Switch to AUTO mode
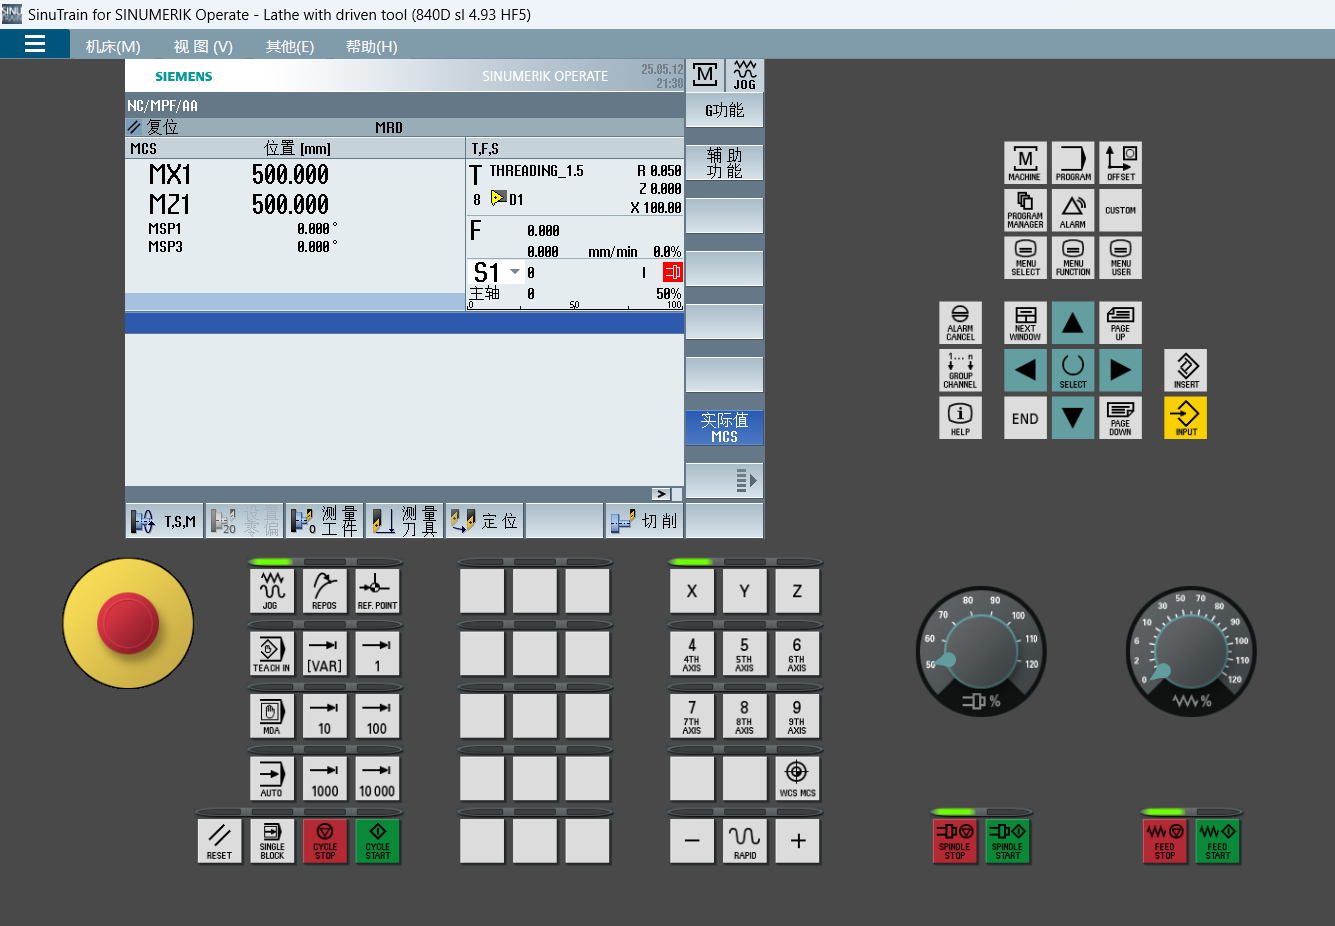This screenshot has width=1335, height=926. click(272, 778)
